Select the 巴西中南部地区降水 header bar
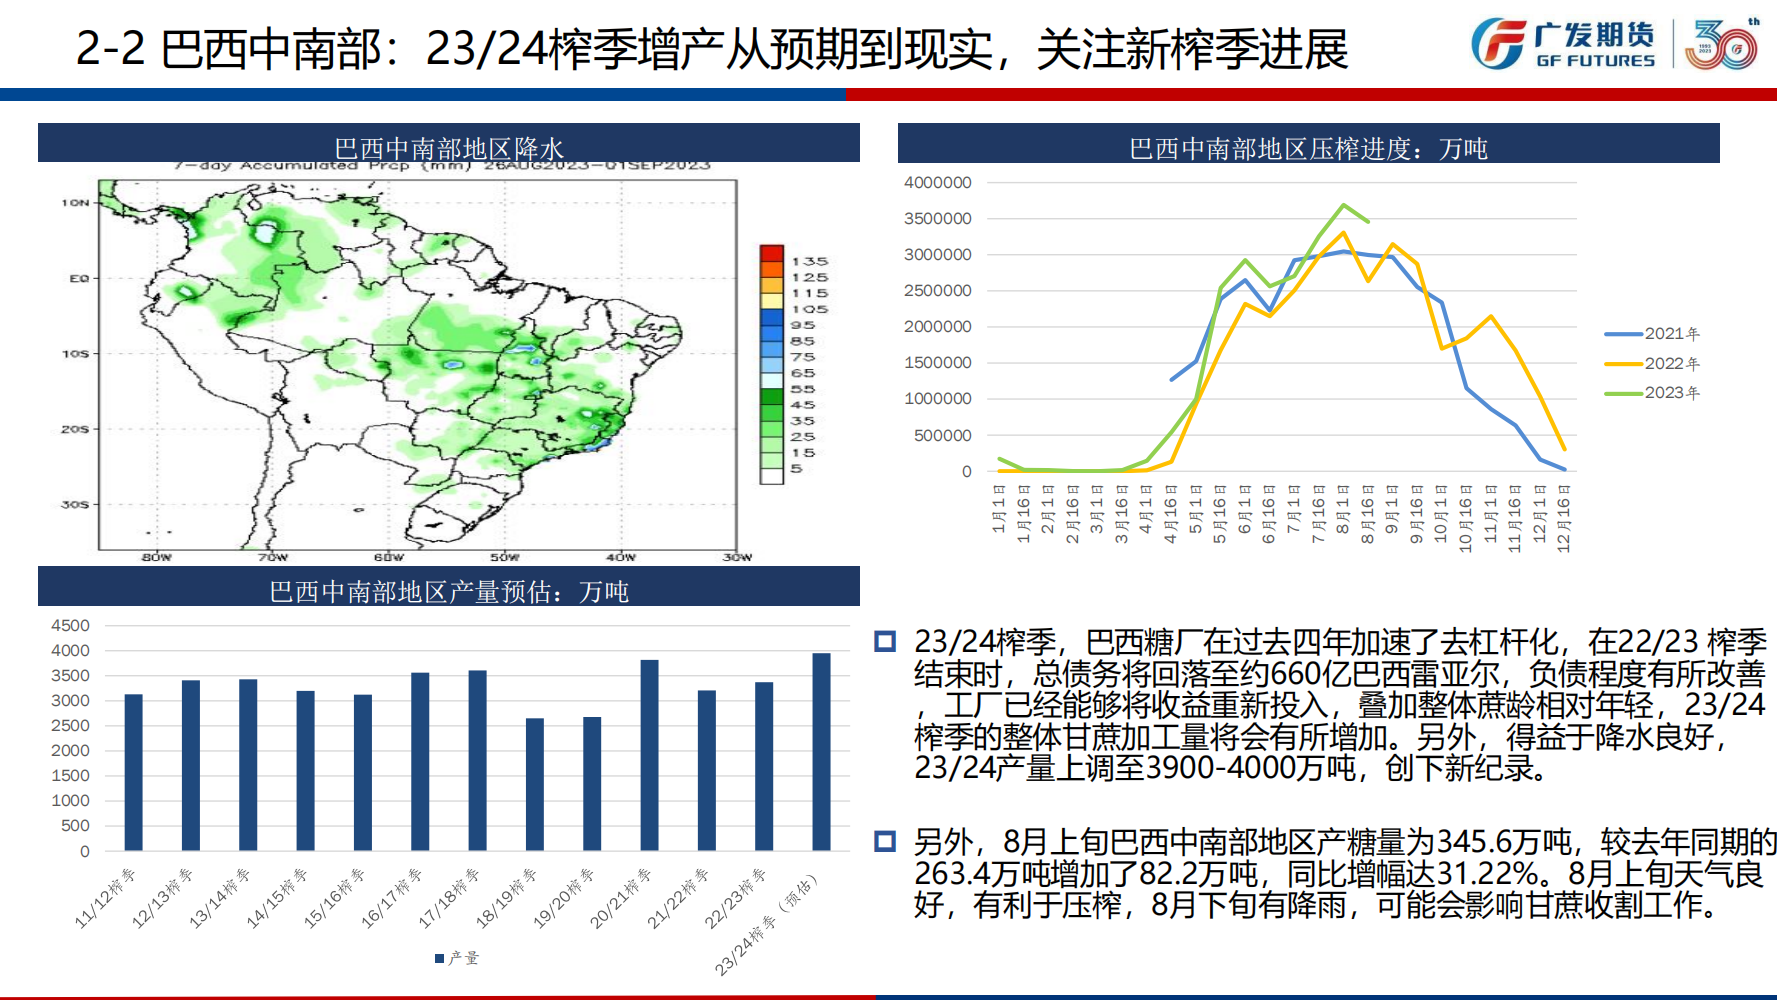 point(448,144)
